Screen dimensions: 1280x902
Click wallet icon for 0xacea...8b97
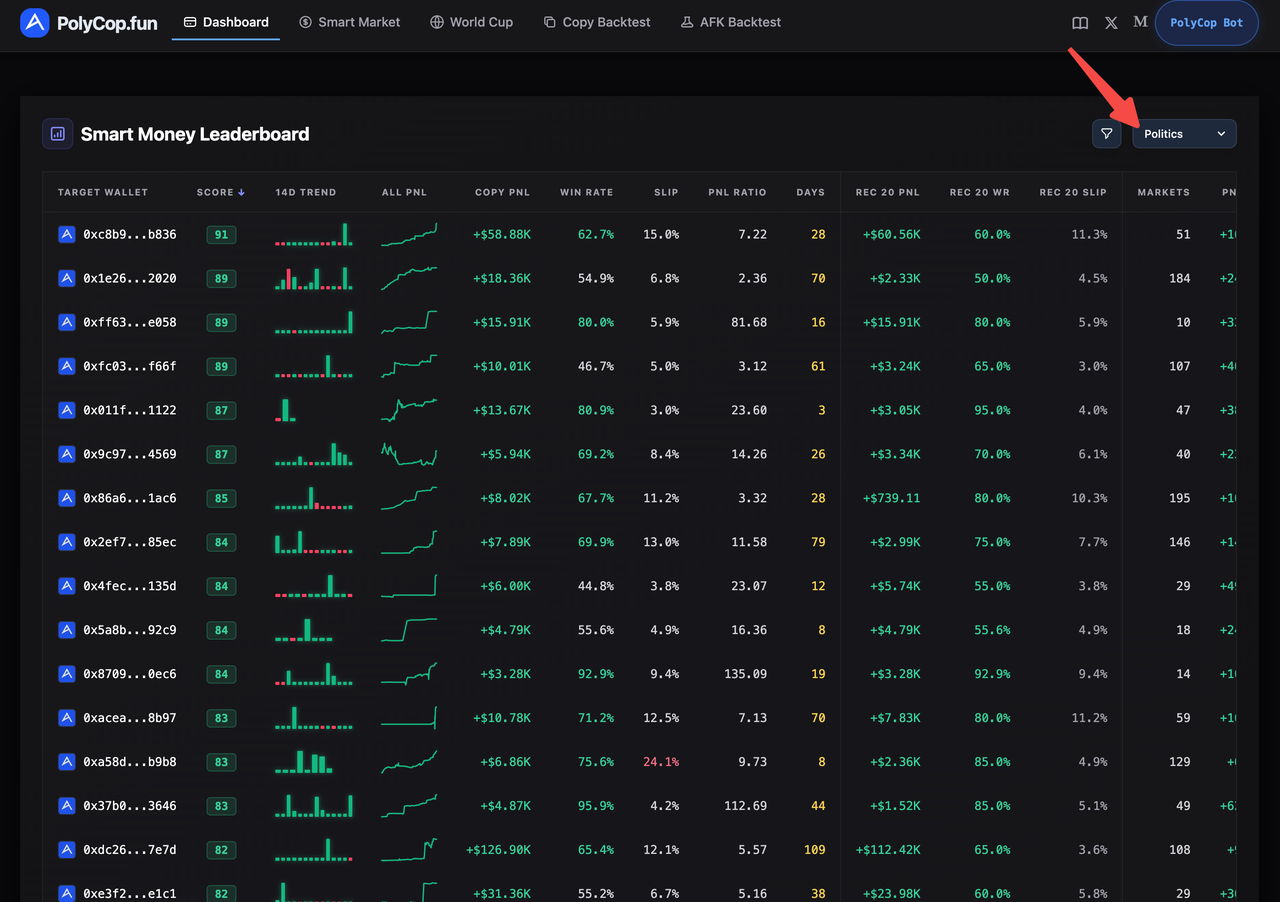click(x=67, y=718)
